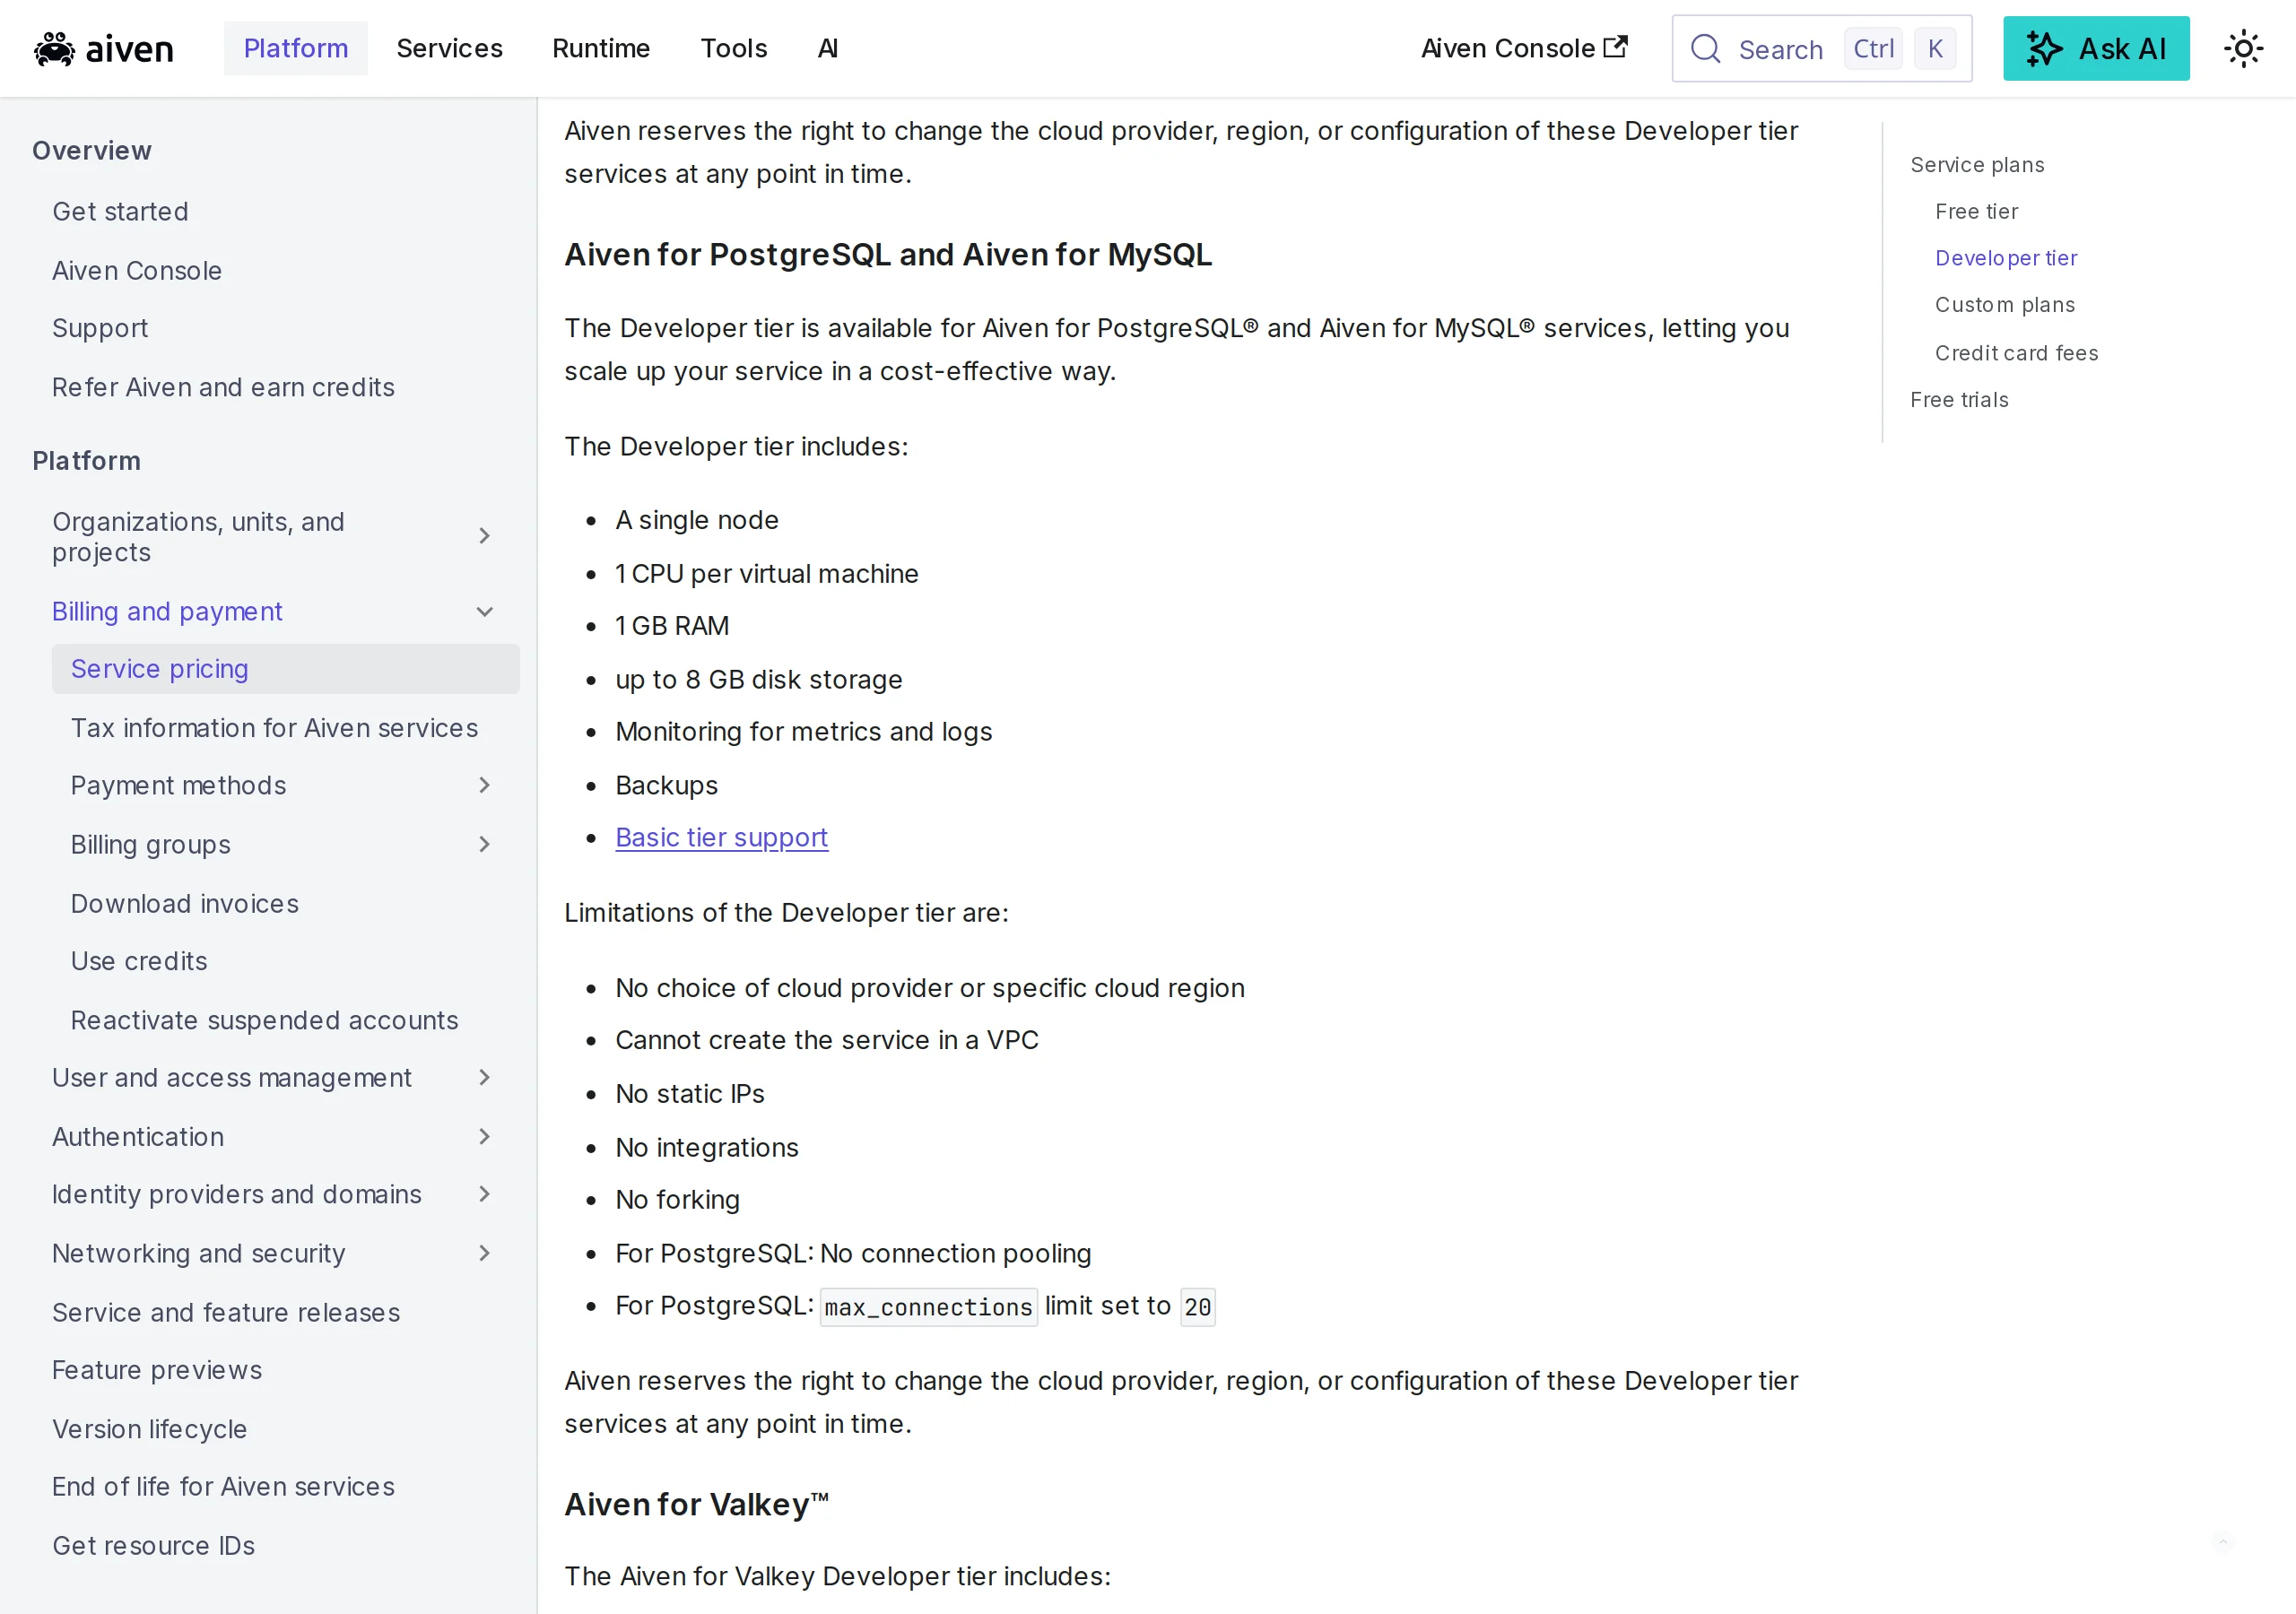Viewport: 2296px width, 1614px height.
Task: Expand the Billing groups chevron
Action: pyautogui.click(x=484, y=845)
